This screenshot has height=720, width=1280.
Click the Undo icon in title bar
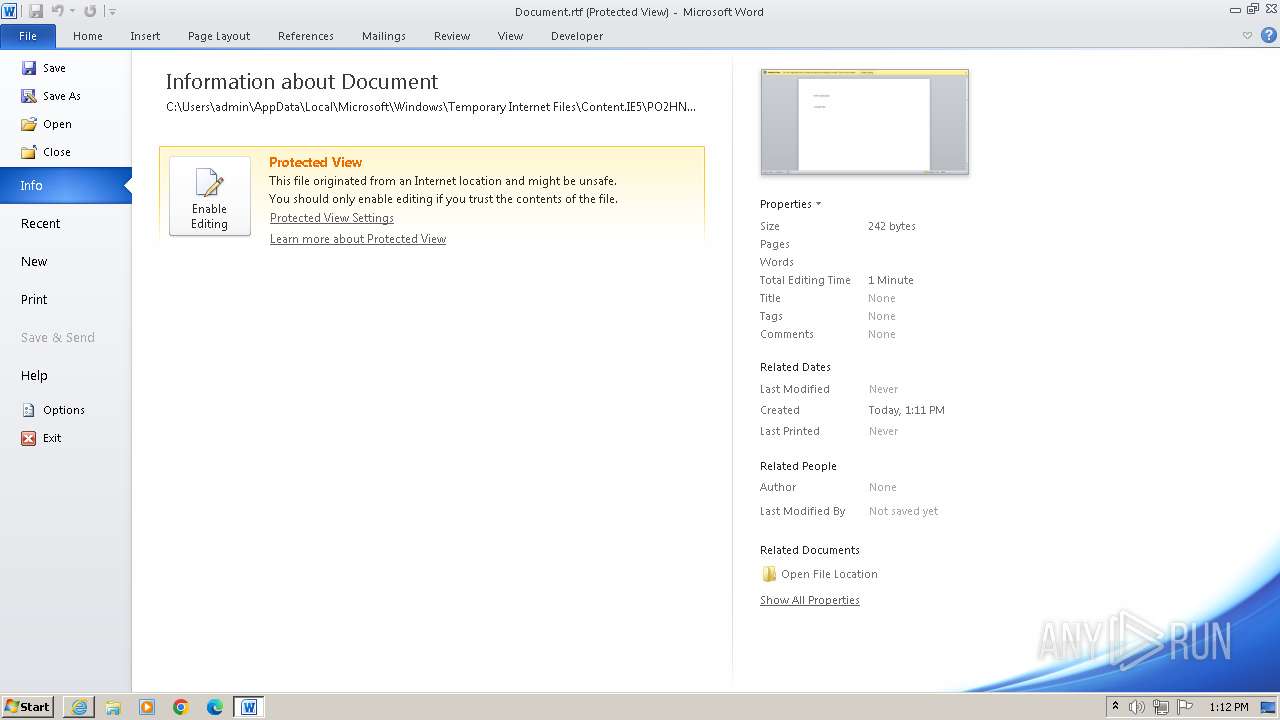pos(57,11)
